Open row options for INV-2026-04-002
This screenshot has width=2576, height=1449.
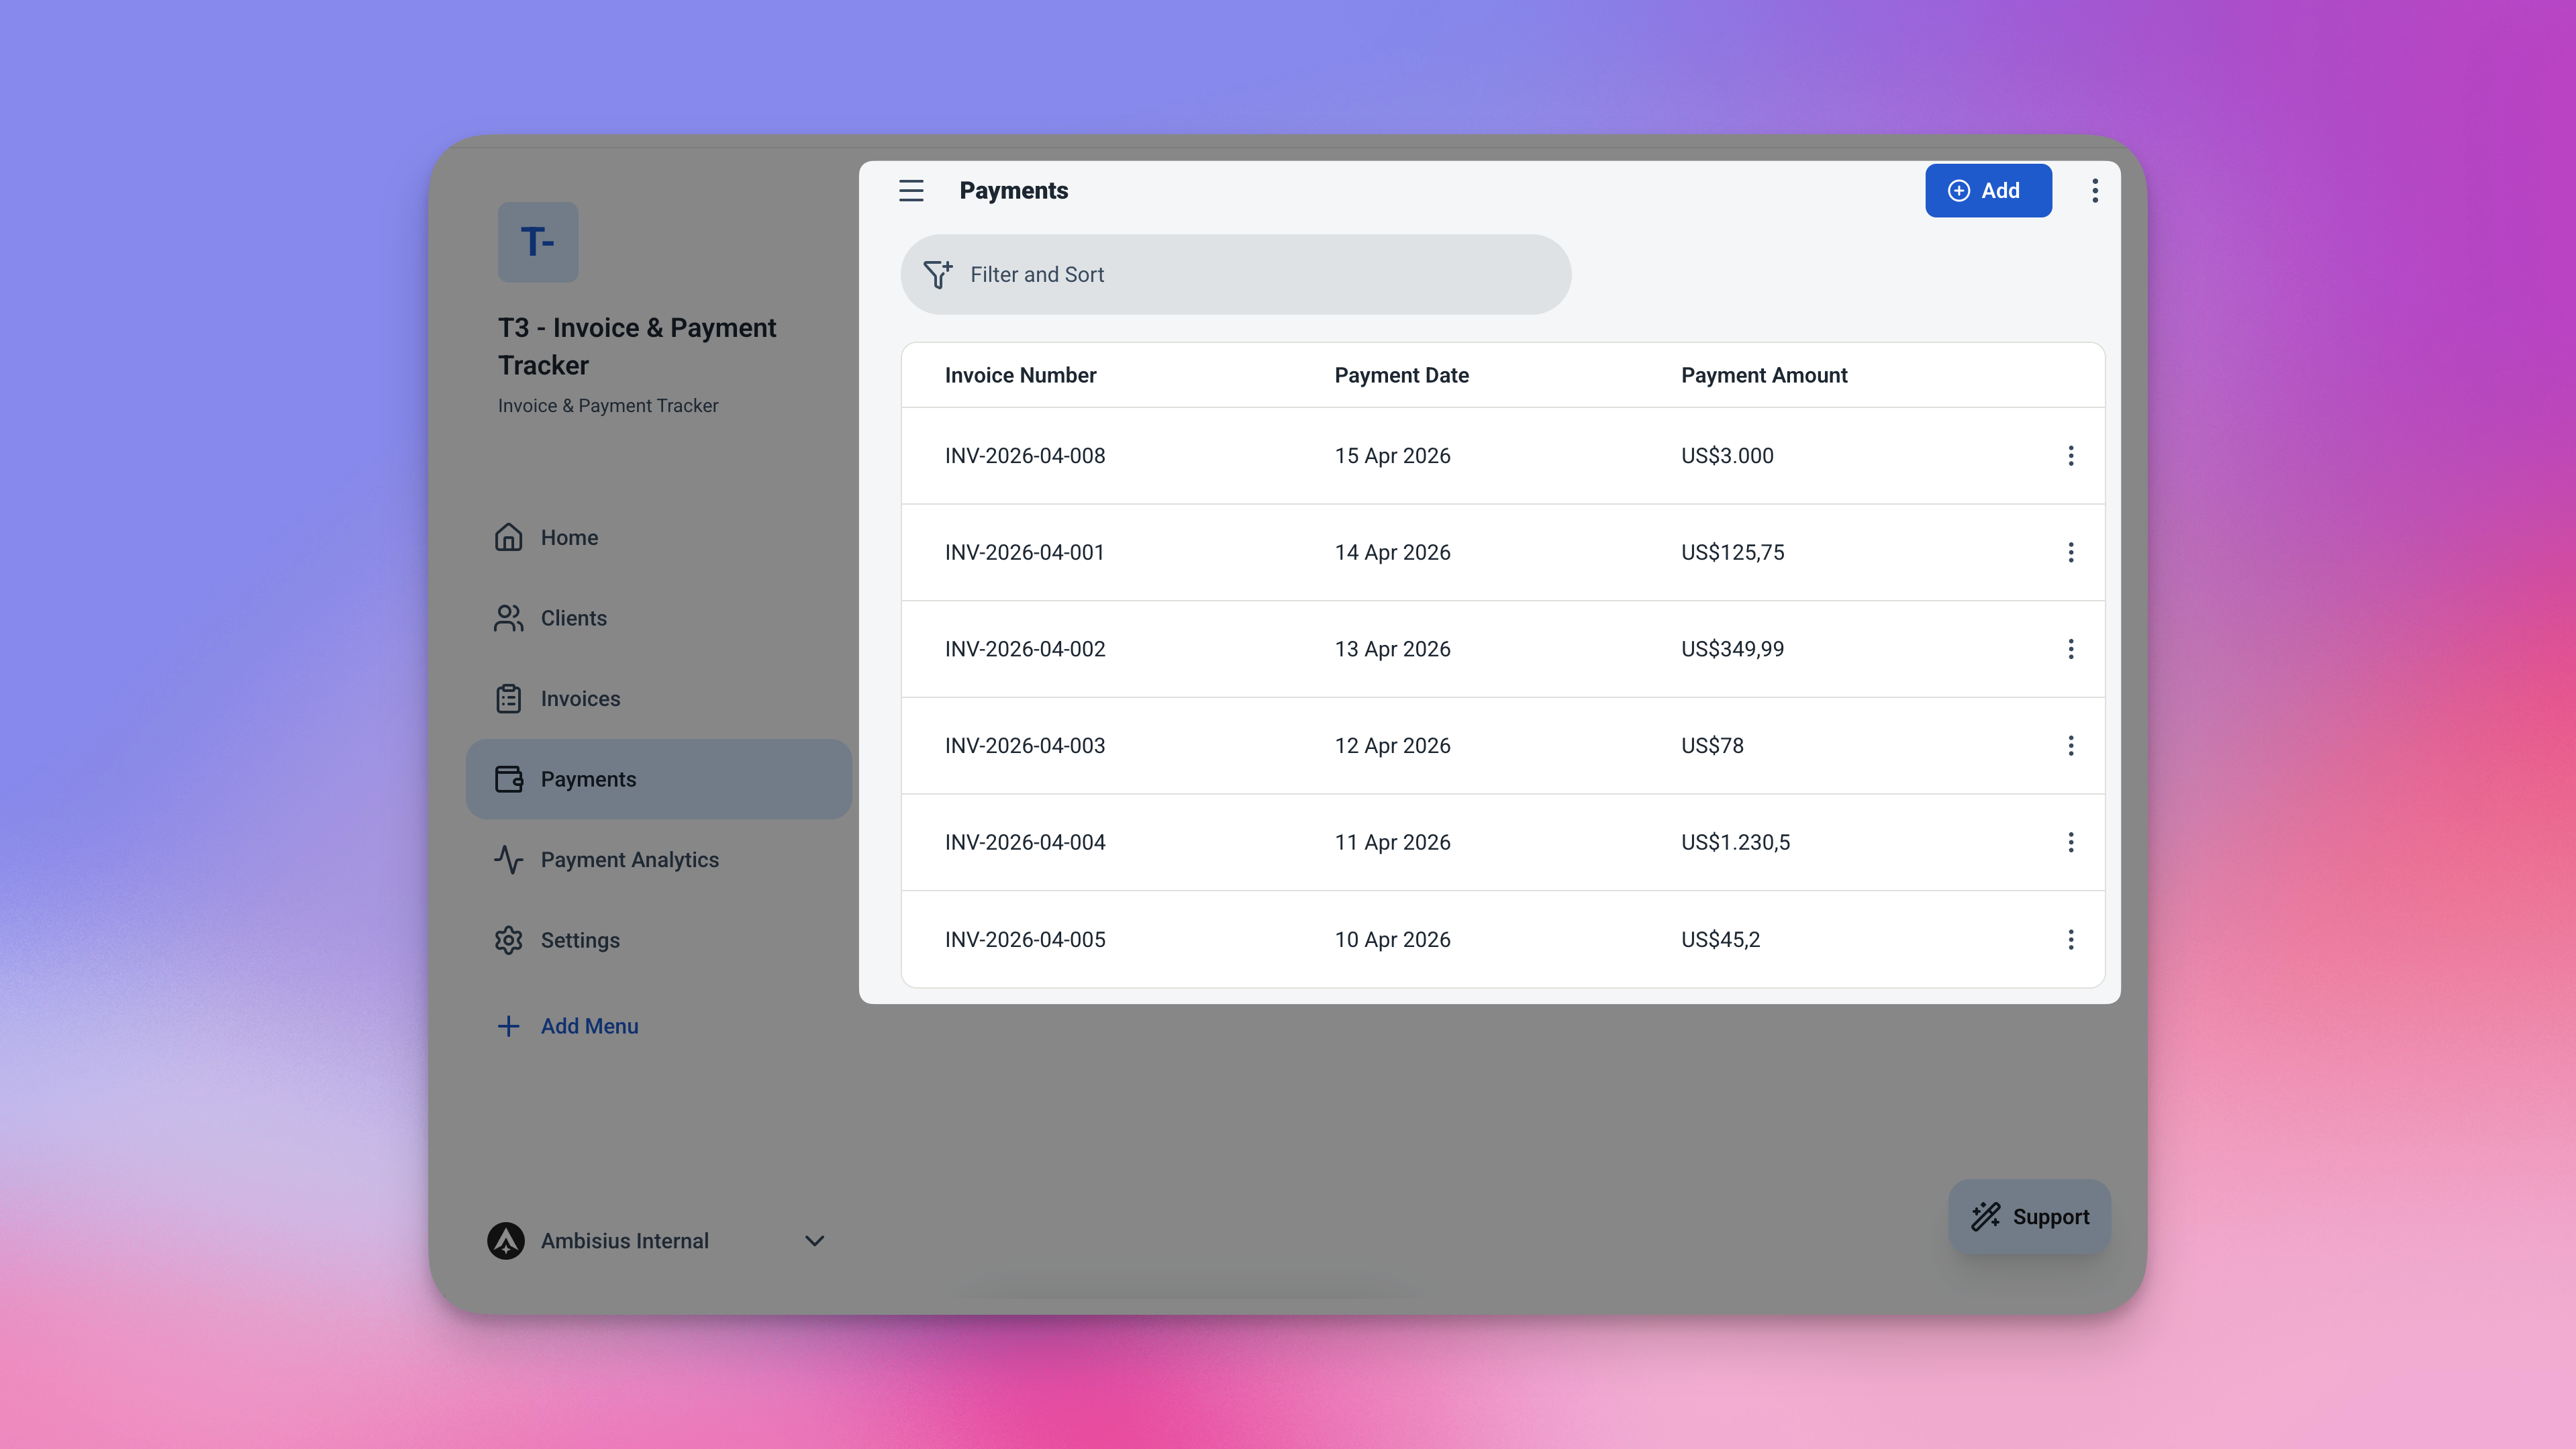[2070, 649]
